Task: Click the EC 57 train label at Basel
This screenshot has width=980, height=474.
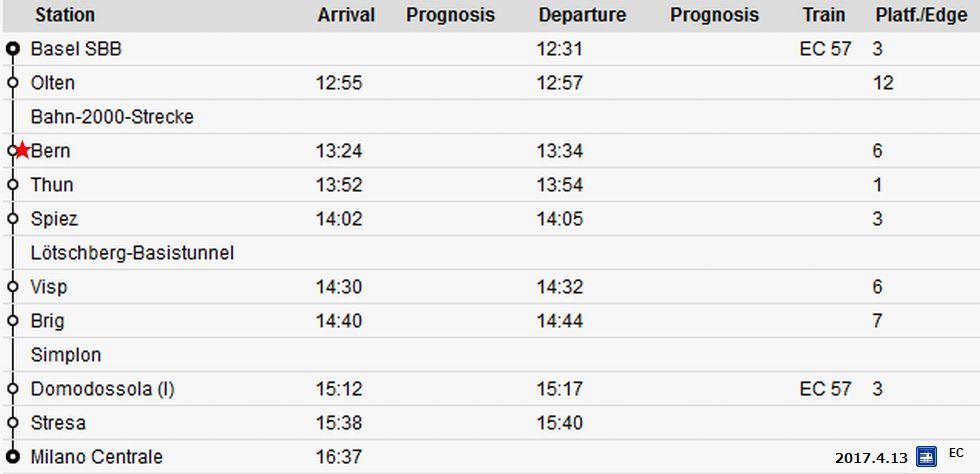Action: [x=825, y=49]
